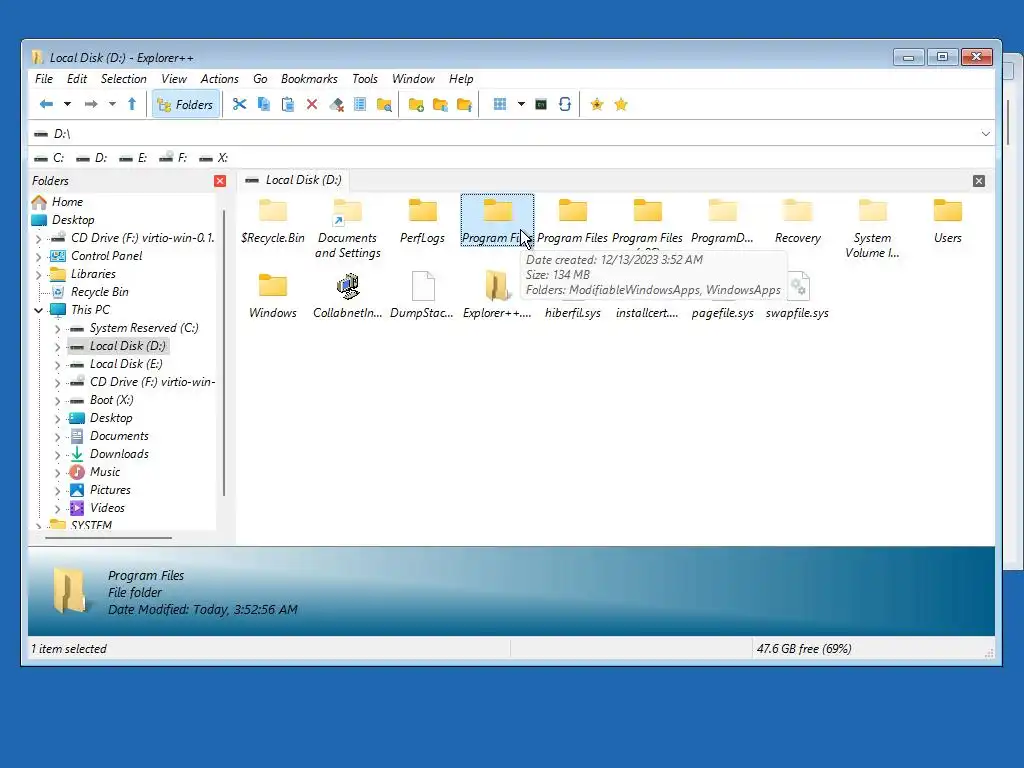Open the Search folder tool
Viewport: 1024px width, 768px height.
pos(384,104)
